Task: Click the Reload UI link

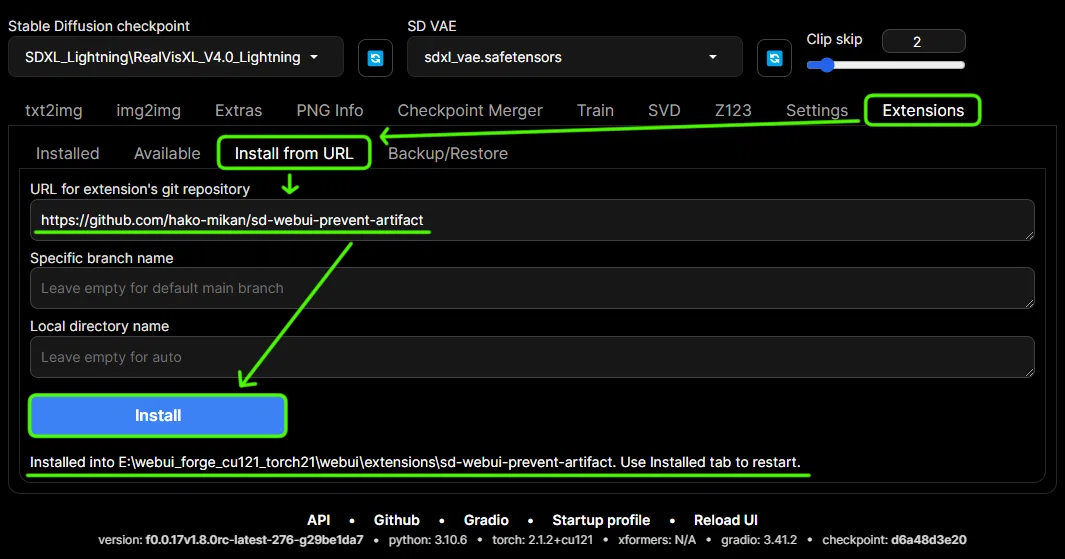Action: 725,520
